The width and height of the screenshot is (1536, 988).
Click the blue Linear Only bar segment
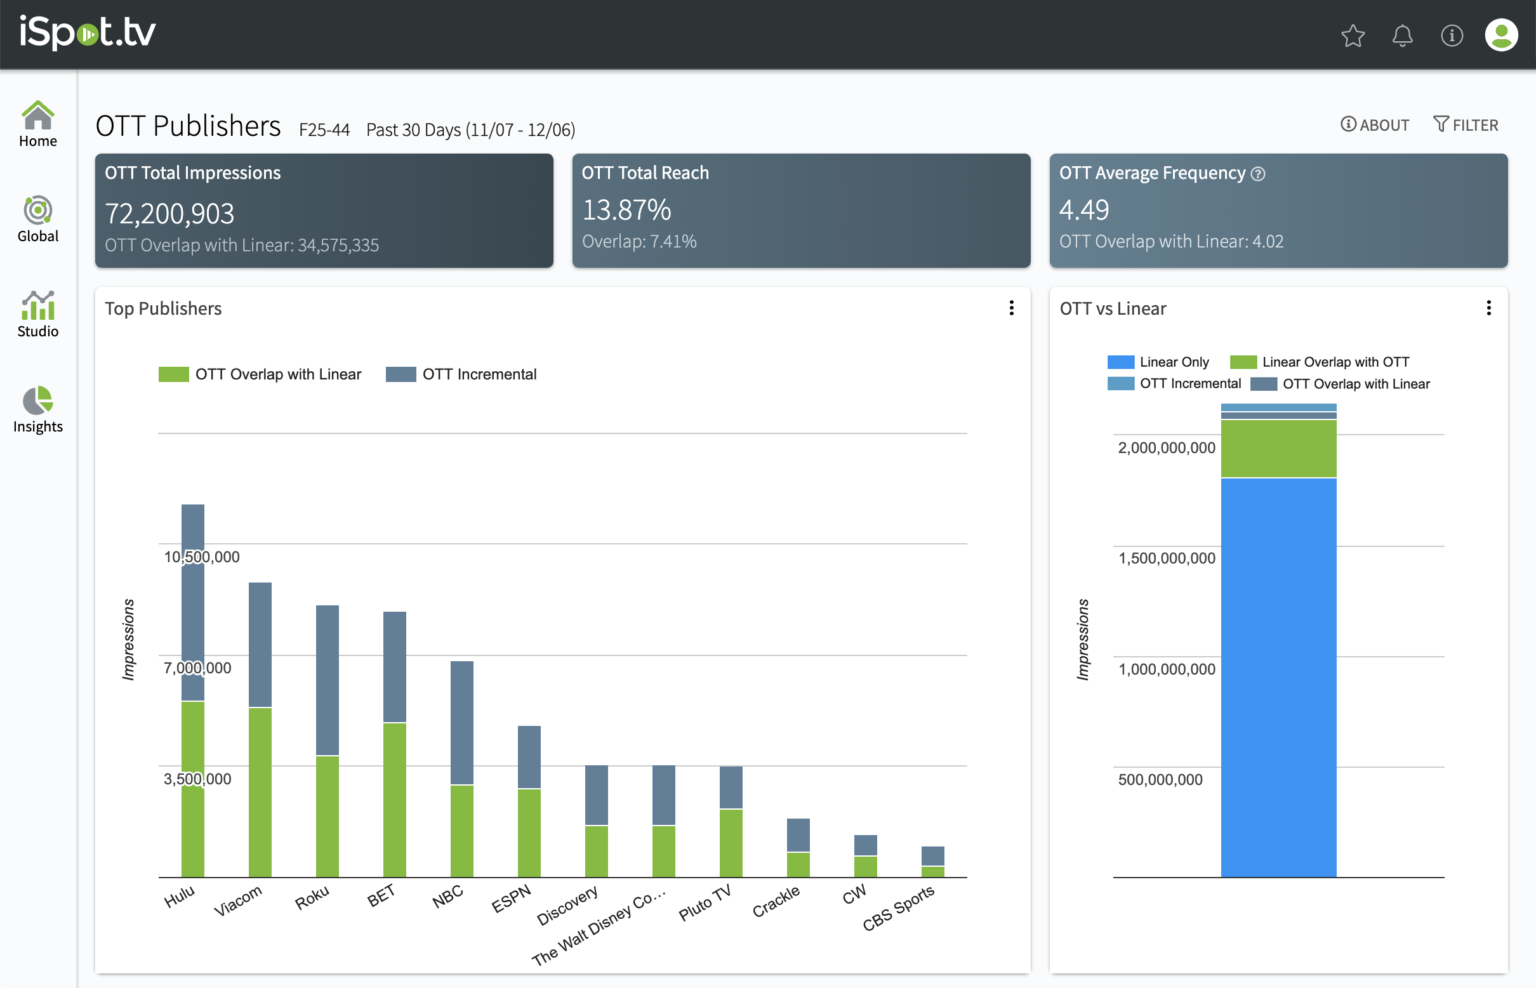pos(1279,678)
